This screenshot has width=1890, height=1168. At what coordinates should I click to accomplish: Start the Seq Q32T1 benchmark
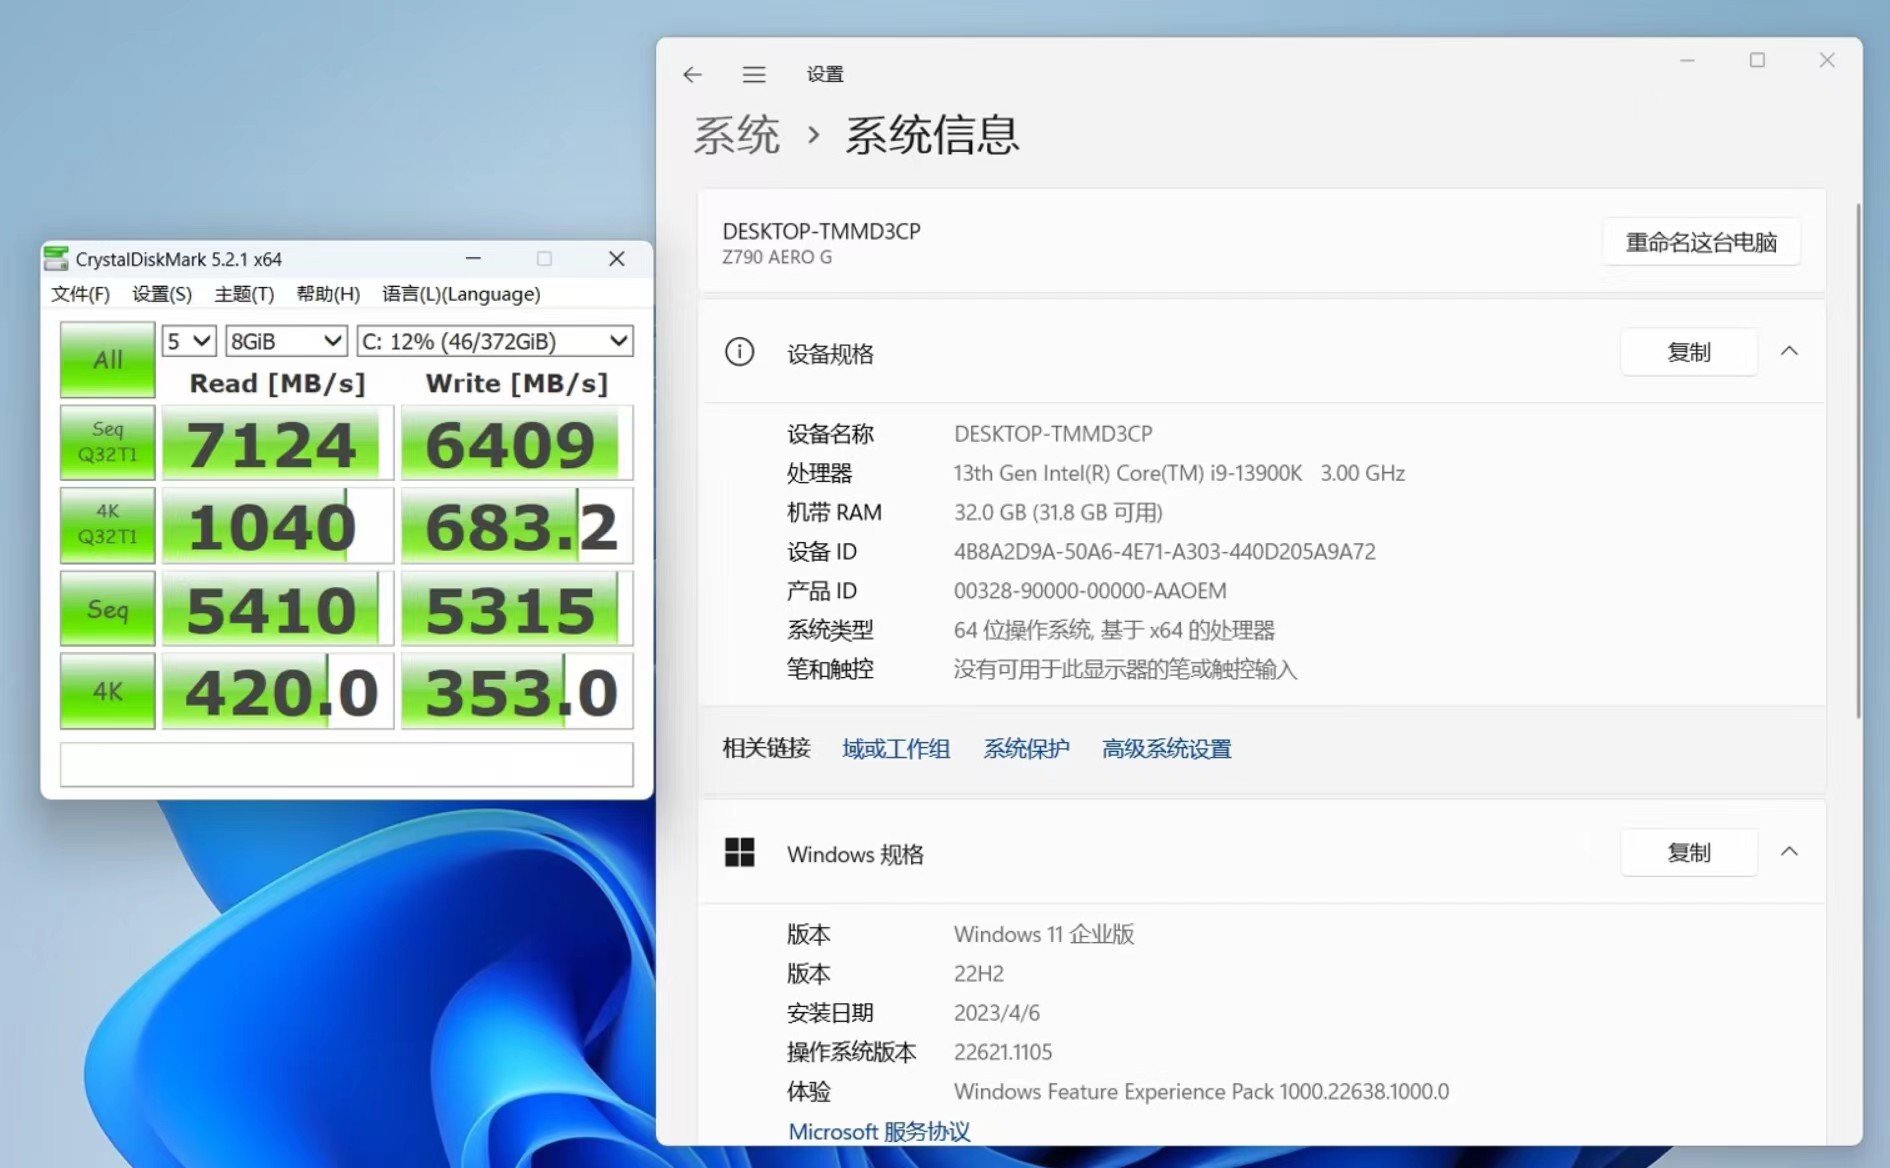pos(107,442)
